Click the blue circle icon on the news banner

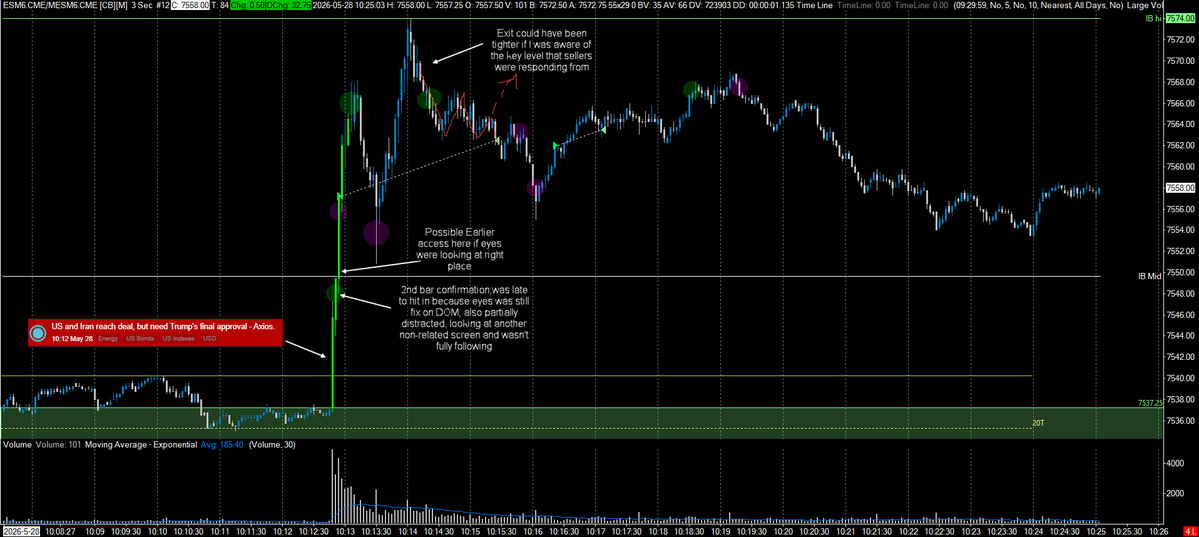(38, 333)
